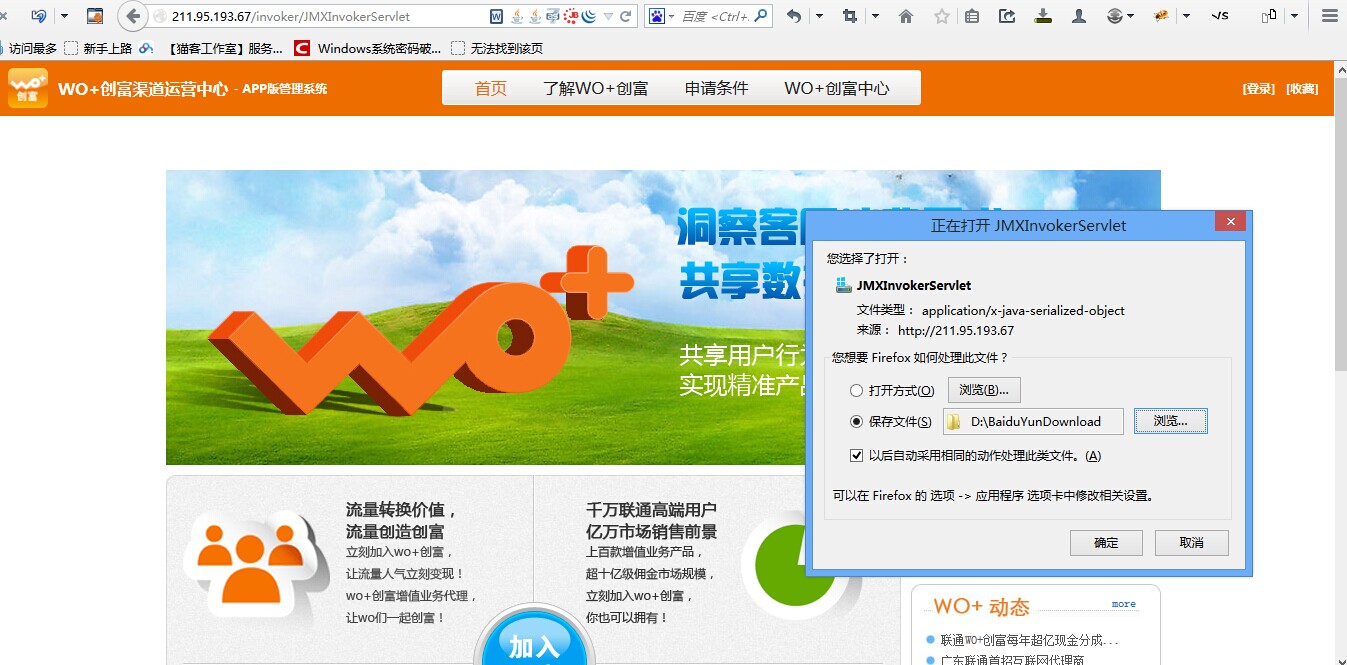
Task: Click the devices icon right of √S
Action: pos(1269,16)
